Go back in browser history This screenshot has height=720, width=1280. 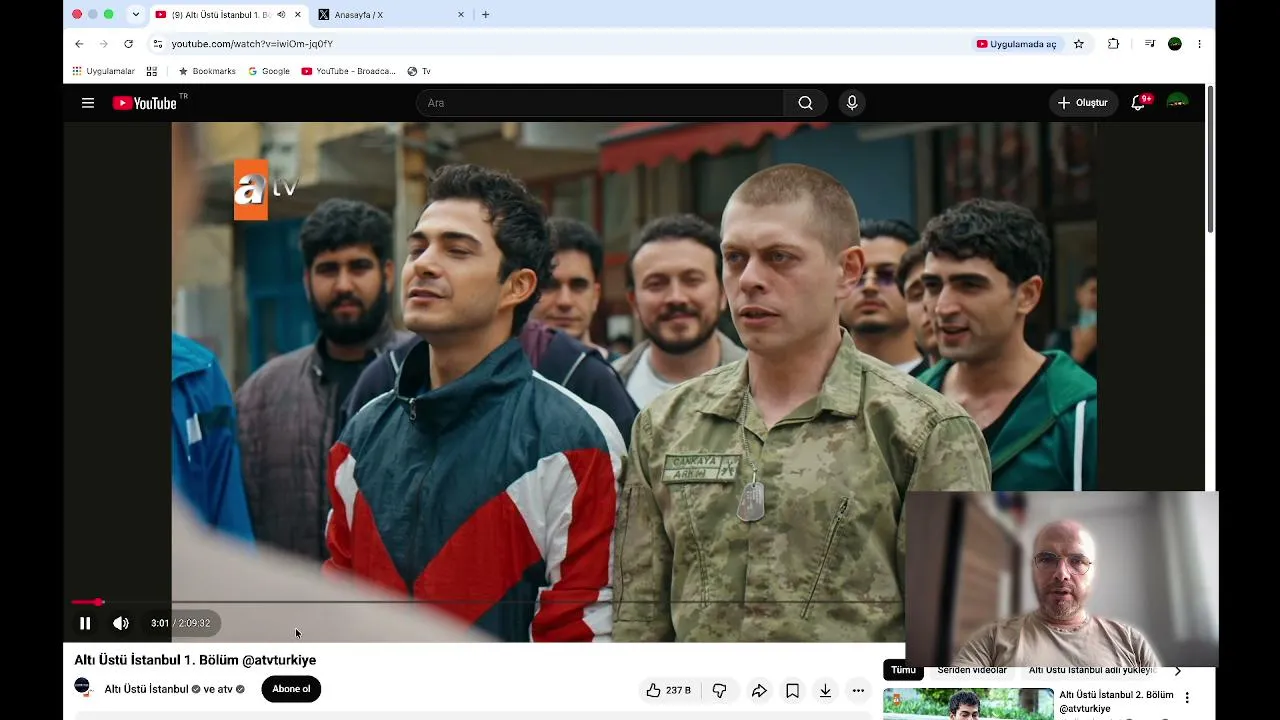pyautogui.click(x=79, y=44)
